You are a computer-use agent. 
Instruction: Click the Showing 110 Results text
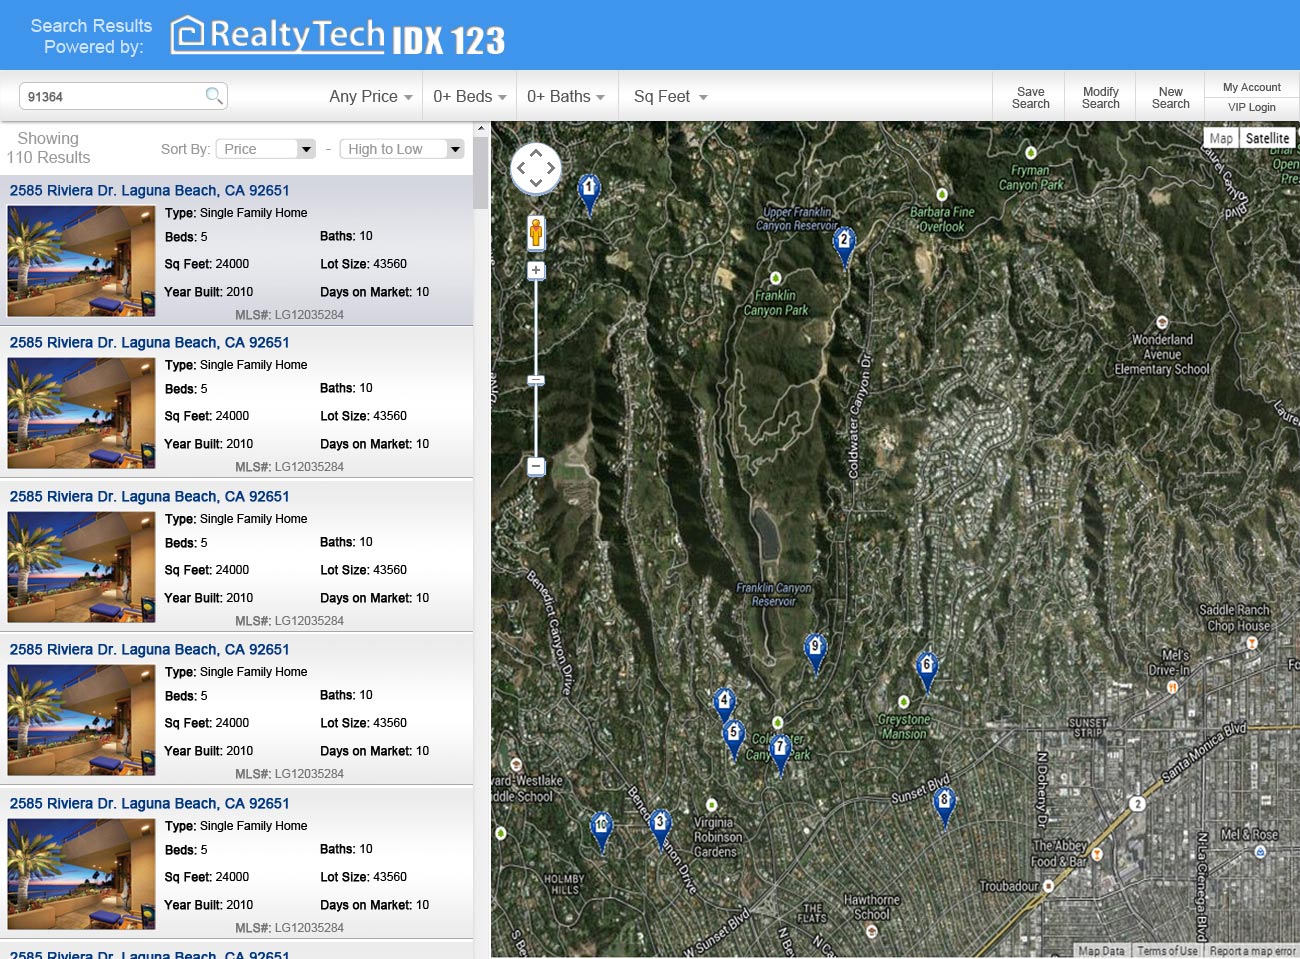coord(48,148)
